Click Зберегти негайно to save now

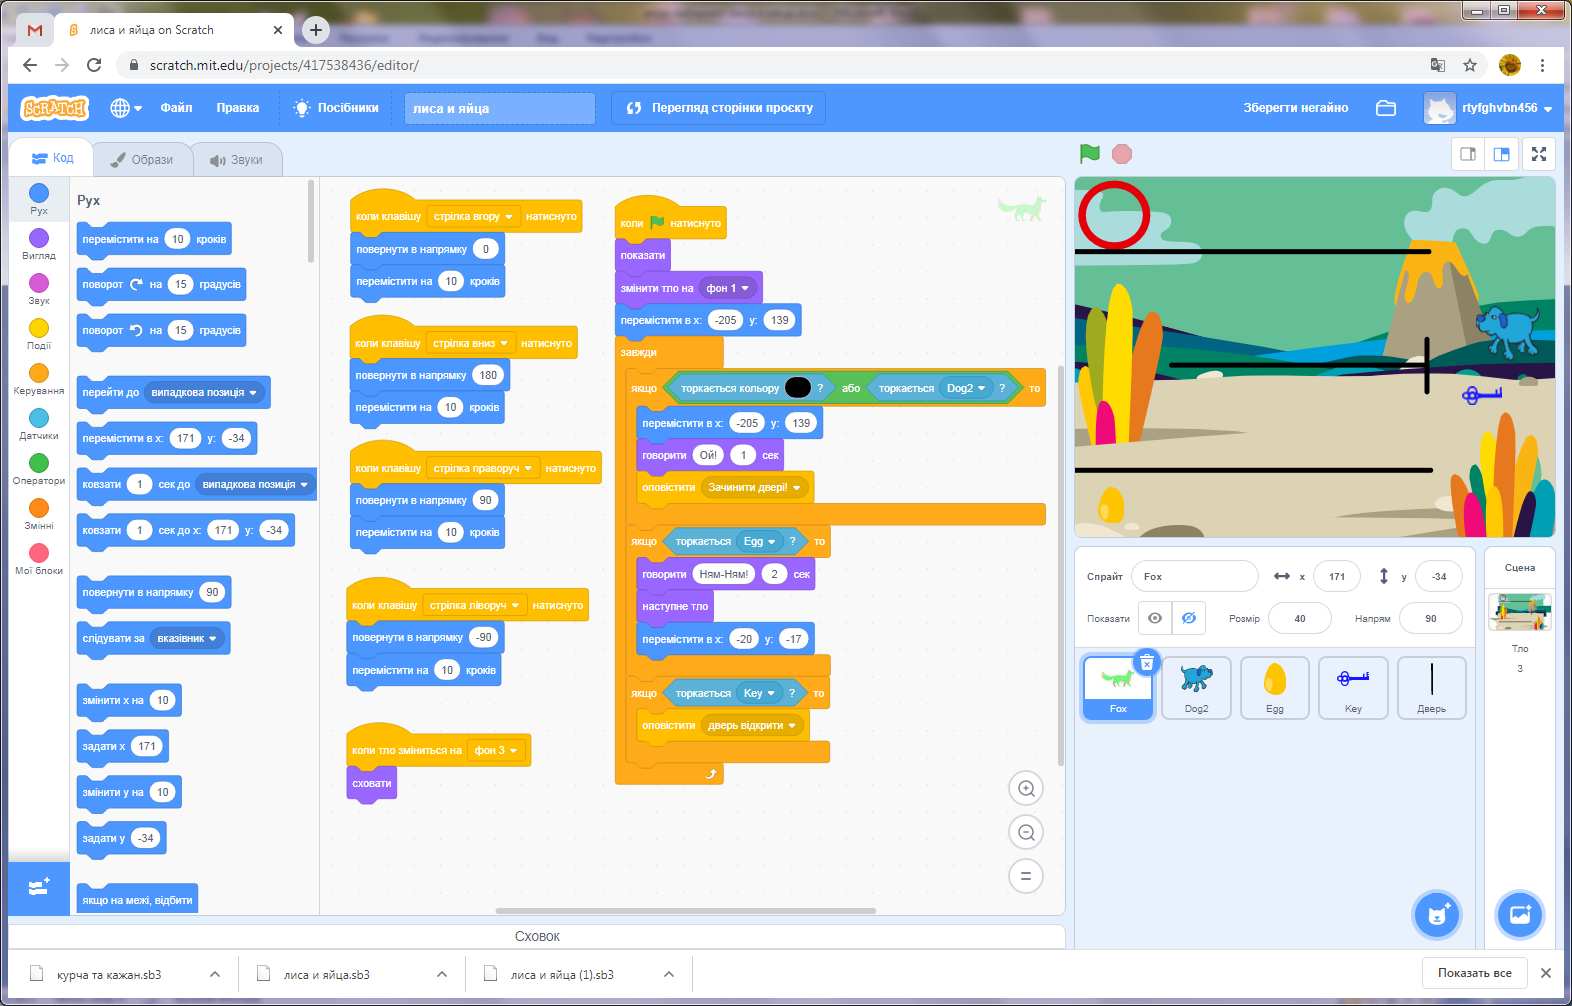click(1295, 108)
